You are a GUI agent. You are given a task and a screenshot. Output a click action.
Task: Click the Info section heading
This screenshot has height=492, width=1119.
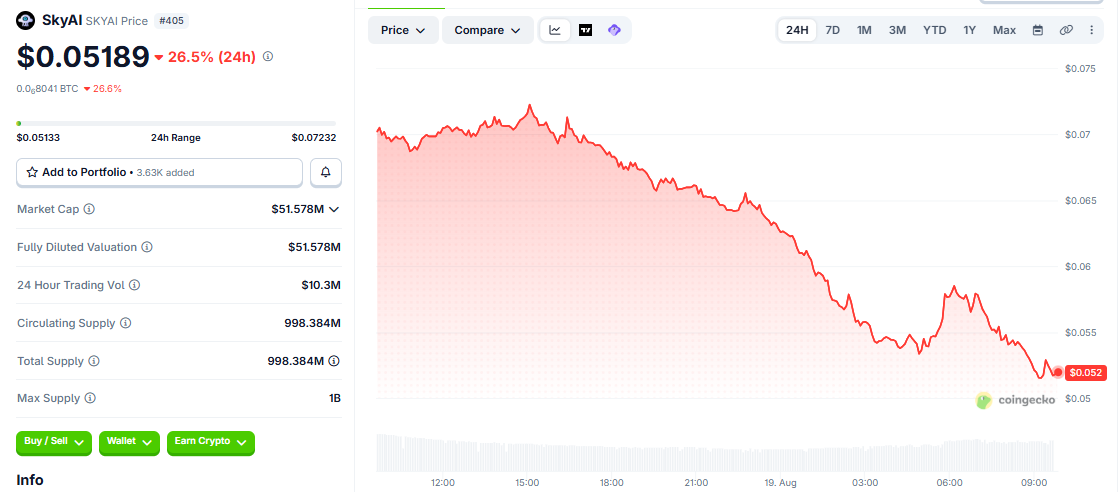pos(30,480)
